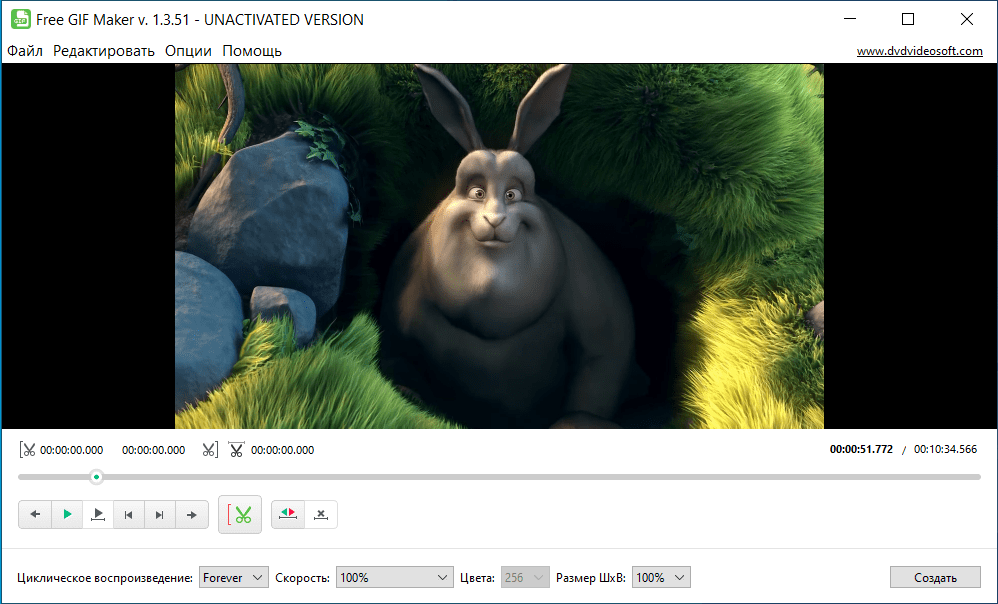
Task: Open the Редактировать menu
Action: (104, 51)
